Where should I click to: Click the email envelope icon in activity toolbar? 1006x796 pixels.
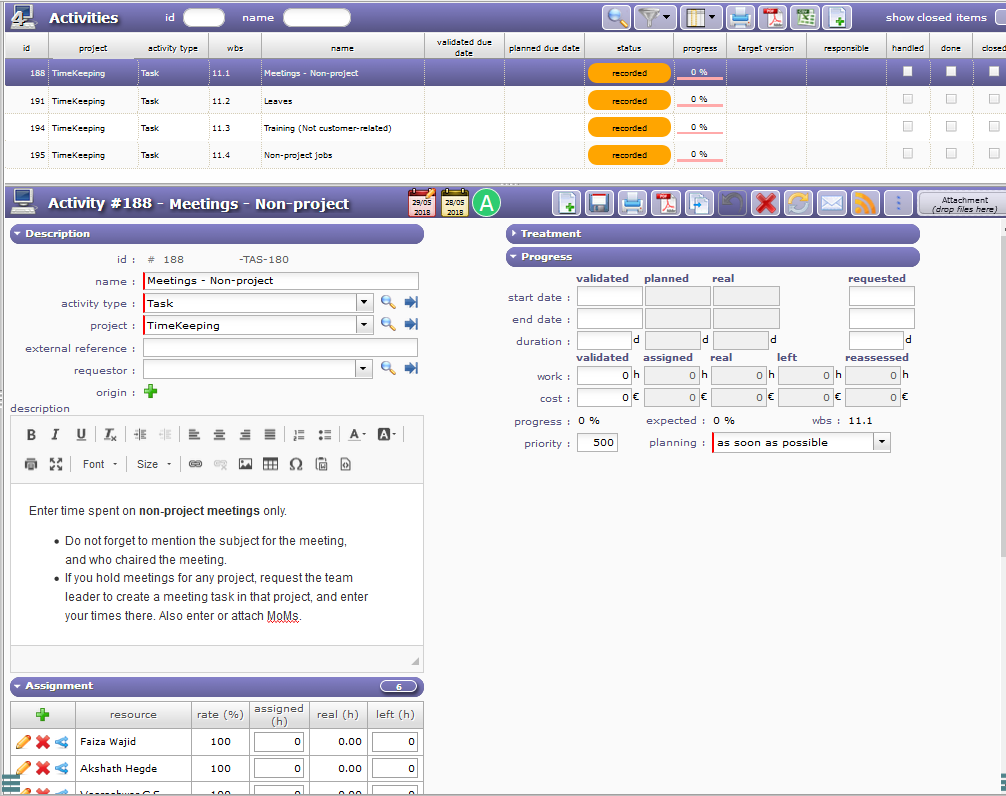(832, 203)
